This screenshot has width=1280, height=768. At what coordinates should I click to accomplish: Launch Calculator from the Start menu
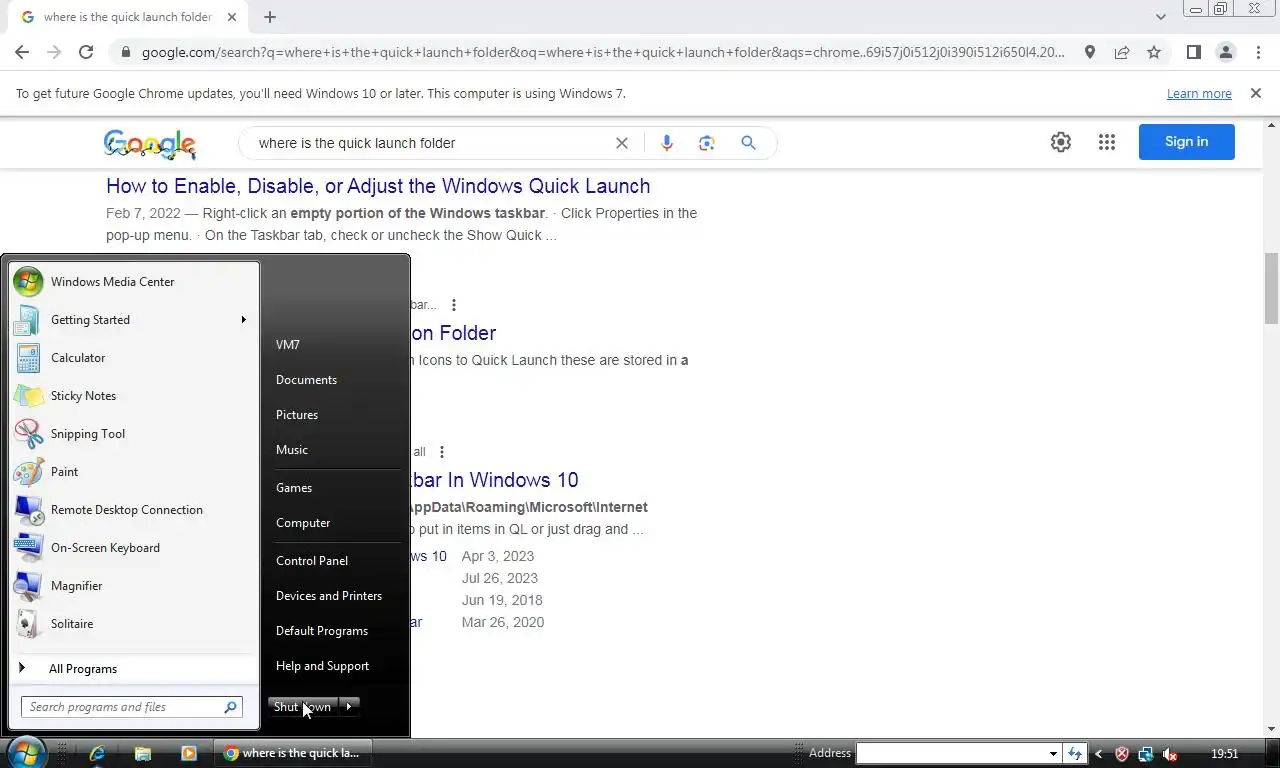pos(132,358)
